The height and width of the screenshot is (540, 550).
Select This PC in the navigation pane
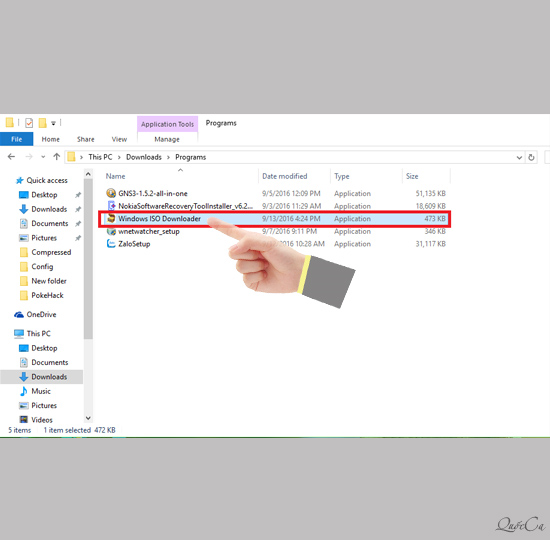click(x=39, y=333)
